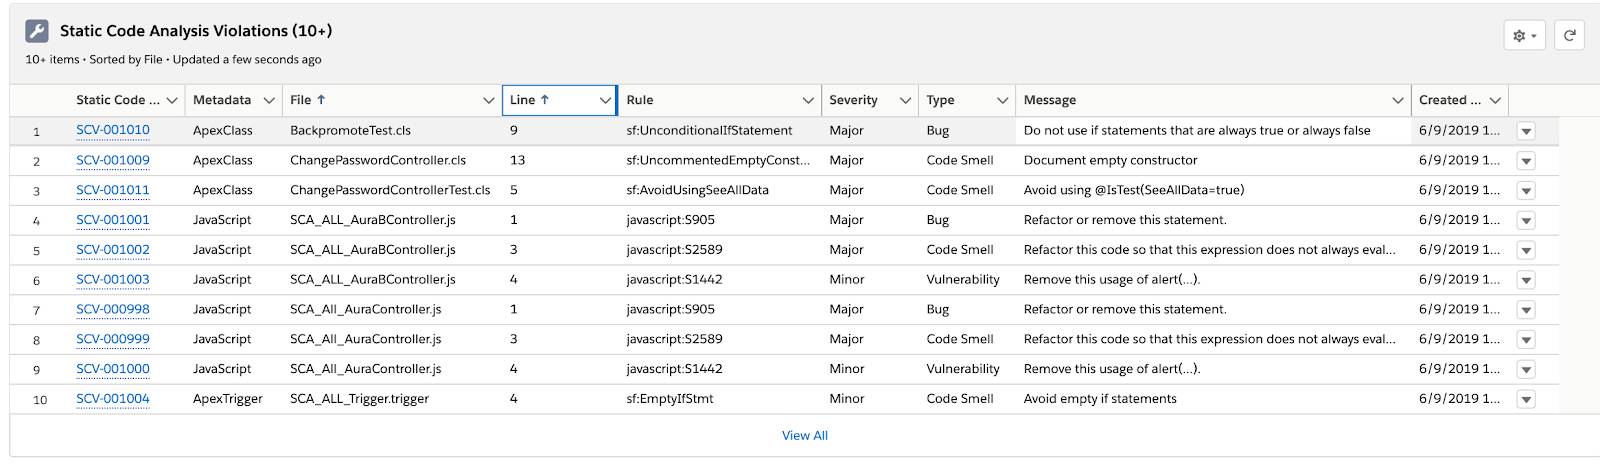Open the Created column dropdown arrow
This screenshot has height=469, width=1600.
[x=1495, y=100]
